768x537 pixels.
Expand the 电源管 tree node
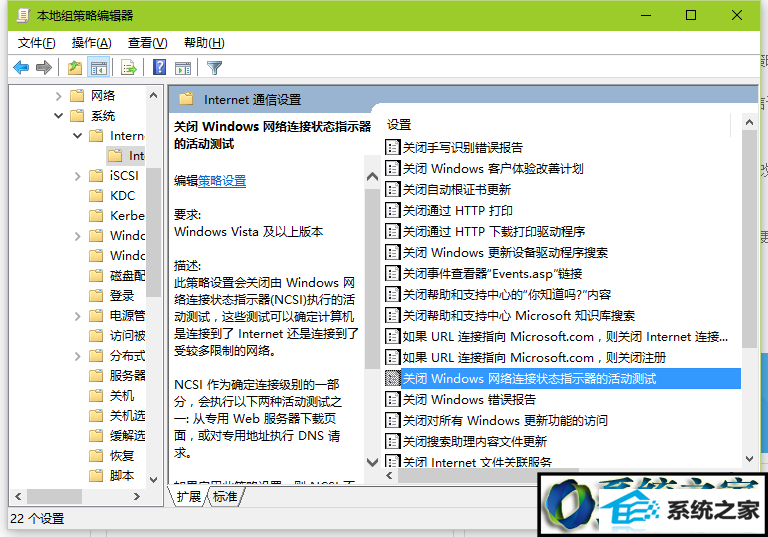77,316
